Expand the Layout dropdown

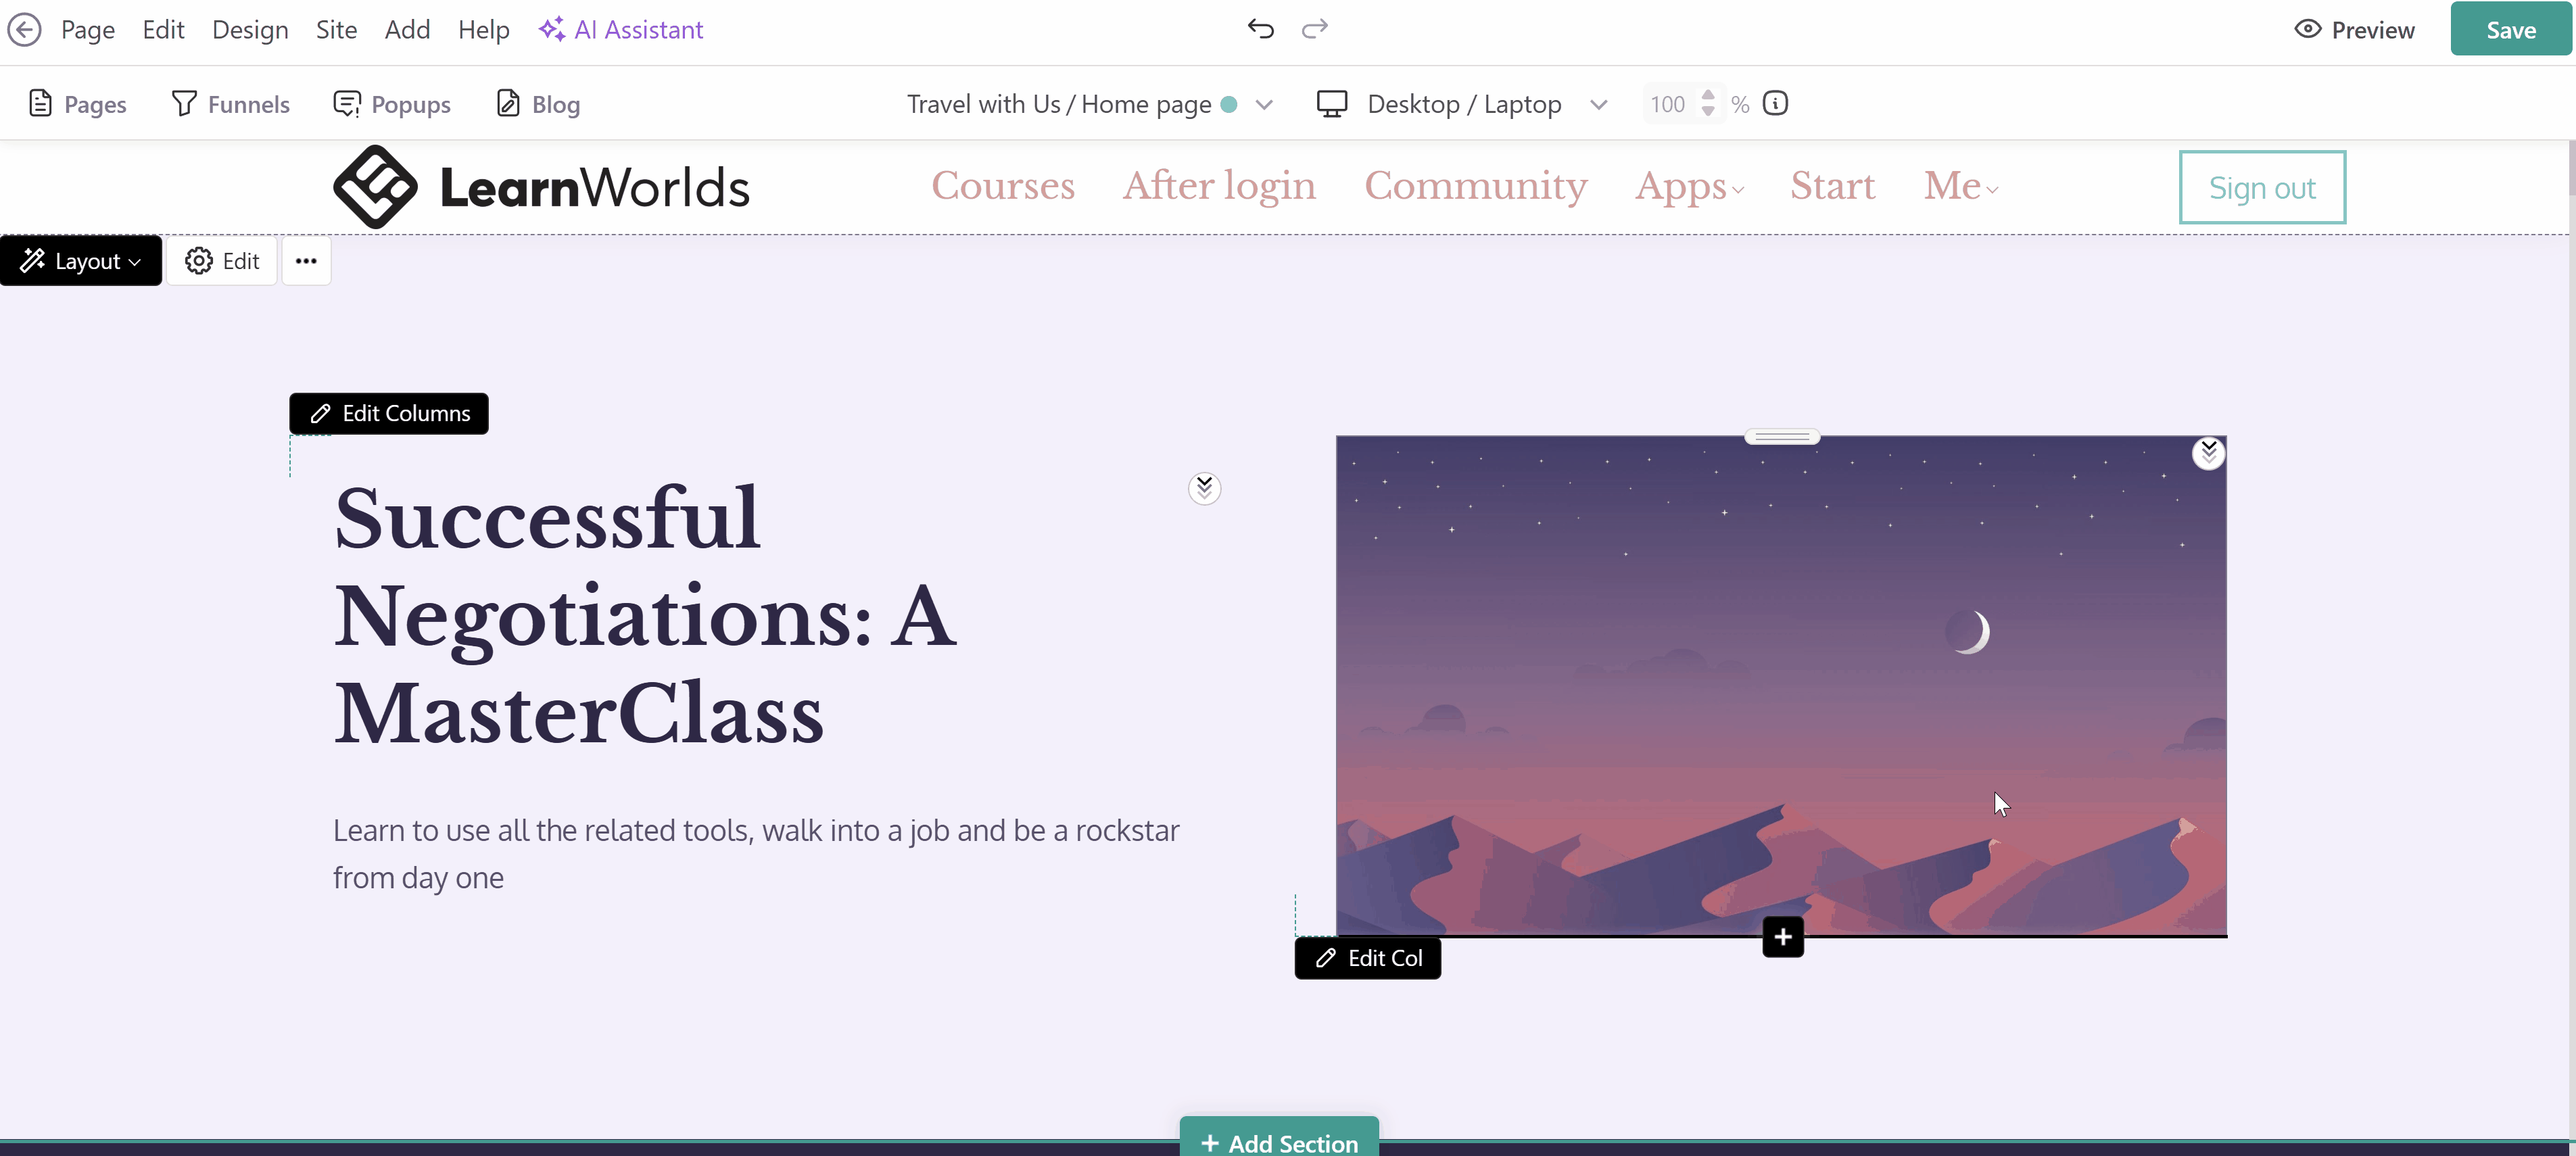tap(81, 261)
